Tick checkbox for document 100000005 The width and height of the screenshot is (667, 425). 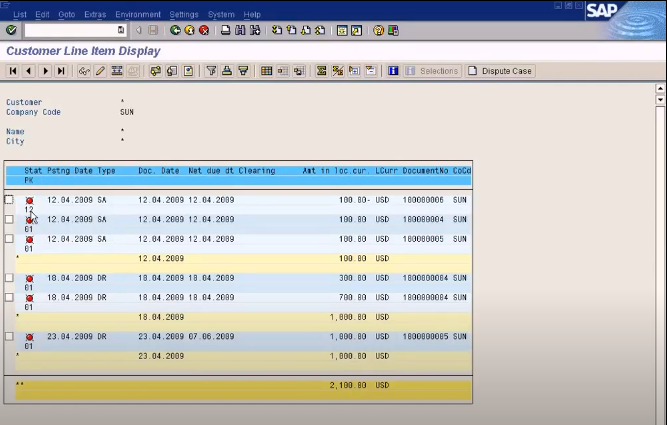(x=9, y=239)
